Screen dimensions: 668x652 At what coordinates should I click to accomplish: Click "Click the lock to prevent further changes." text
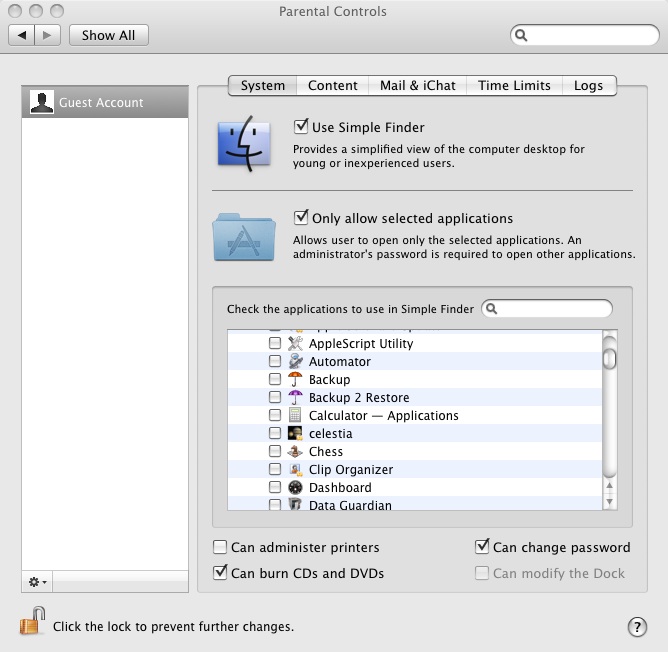[173, 626]
